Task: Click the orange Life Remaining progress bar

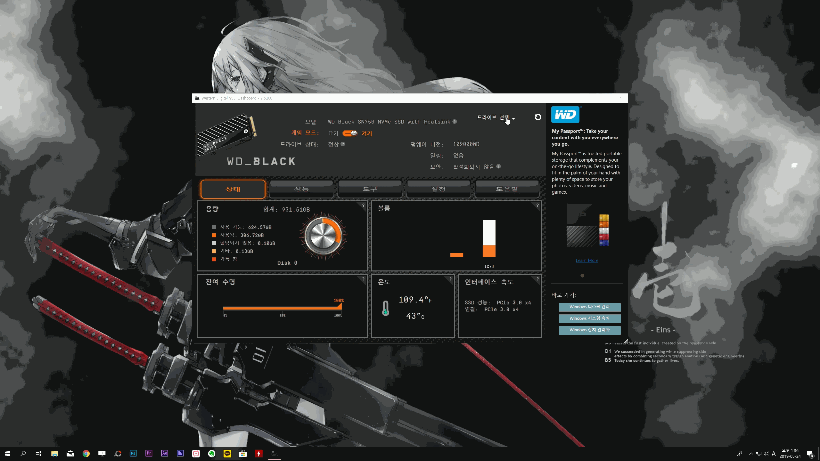Action: [282, 308]
